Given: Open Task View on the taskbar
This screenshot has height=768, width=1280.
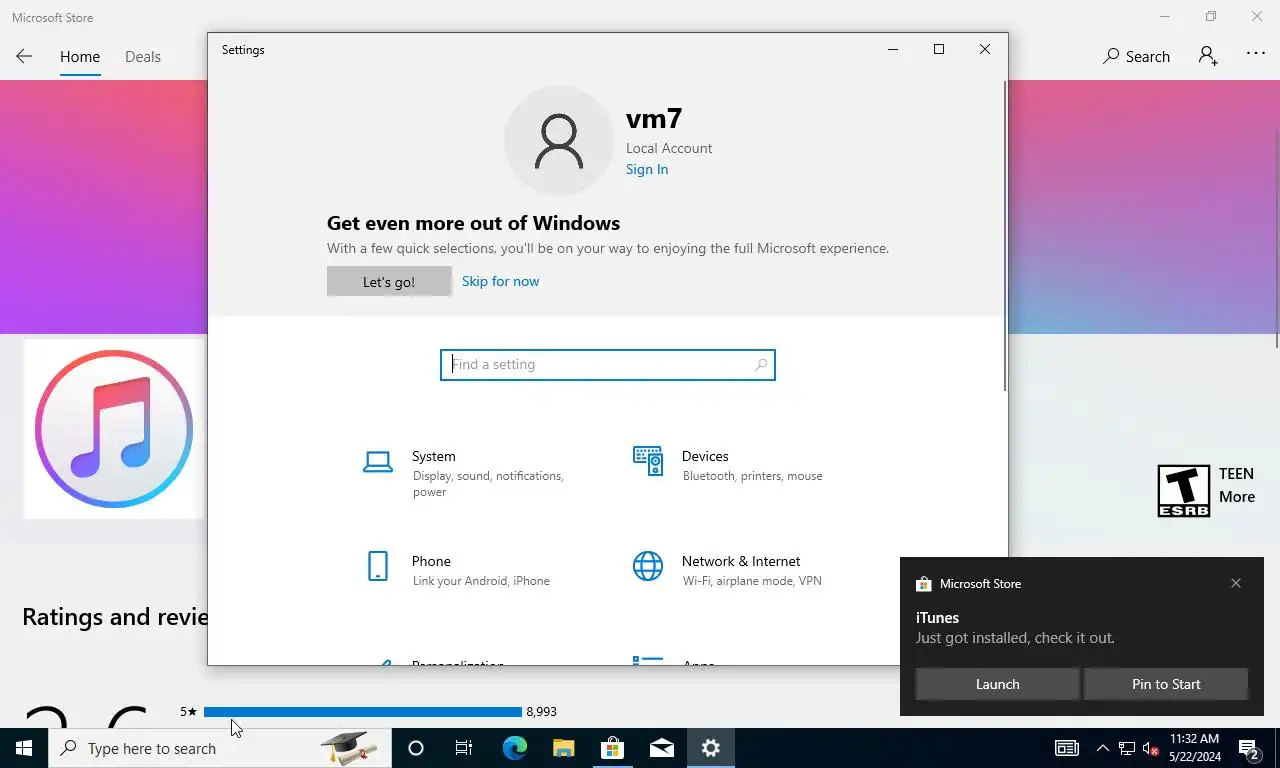Looking at the screenshot, I should coord(464,748).
